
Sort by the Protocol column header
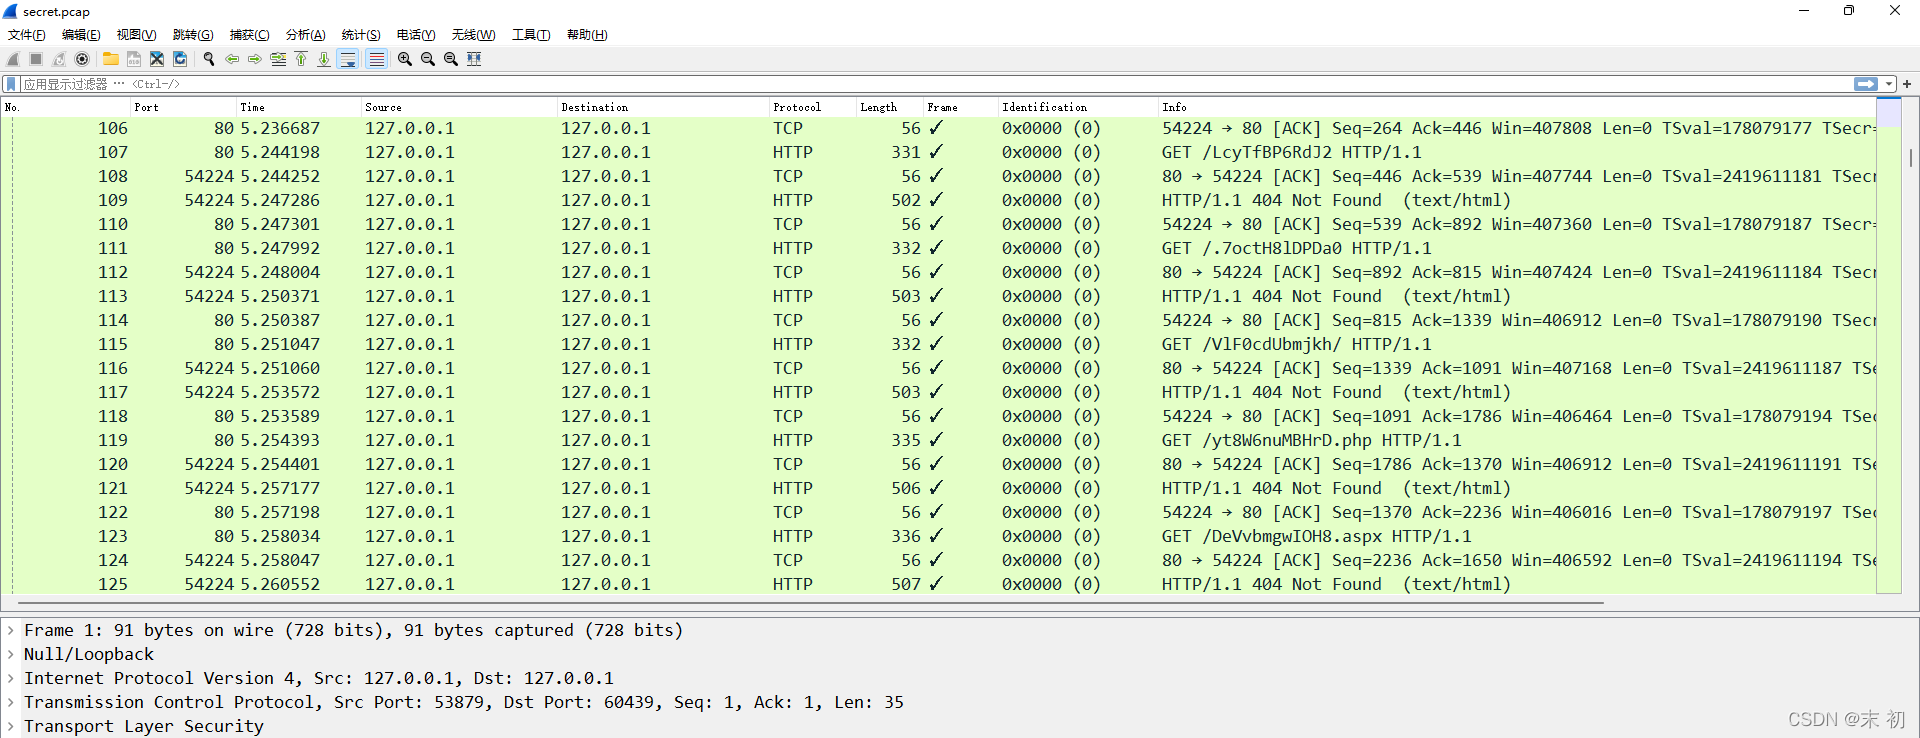tap(812, 107)
